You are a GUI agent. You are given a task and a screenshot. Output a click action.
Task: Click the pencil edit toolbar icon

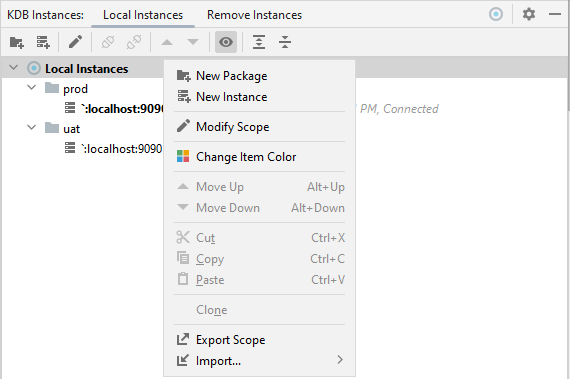point(76,42)
